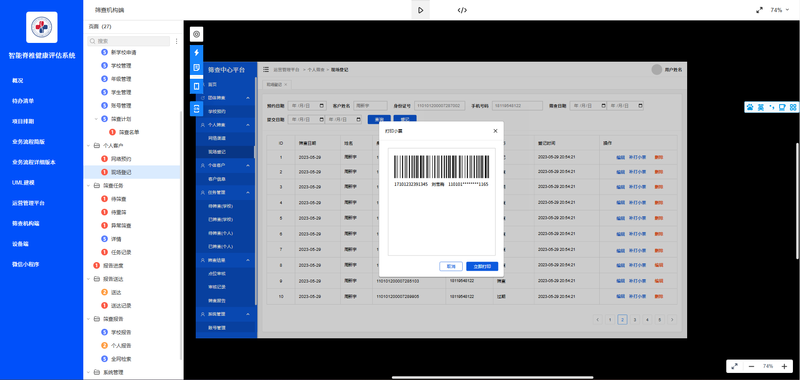
Task: Click 编辑 link in table row 1
Action: [620, 157]
